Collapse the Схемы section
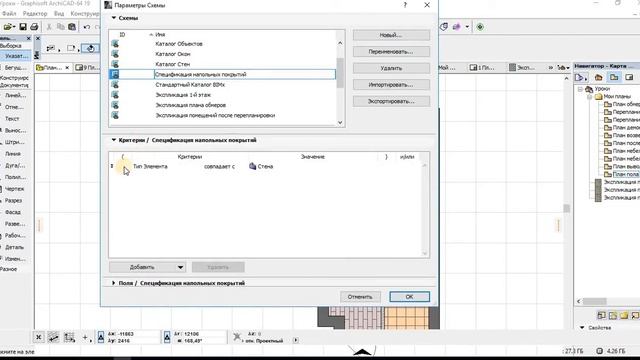Image resolution: width=640 pixels, height=360 pixels. coord(114,18)
